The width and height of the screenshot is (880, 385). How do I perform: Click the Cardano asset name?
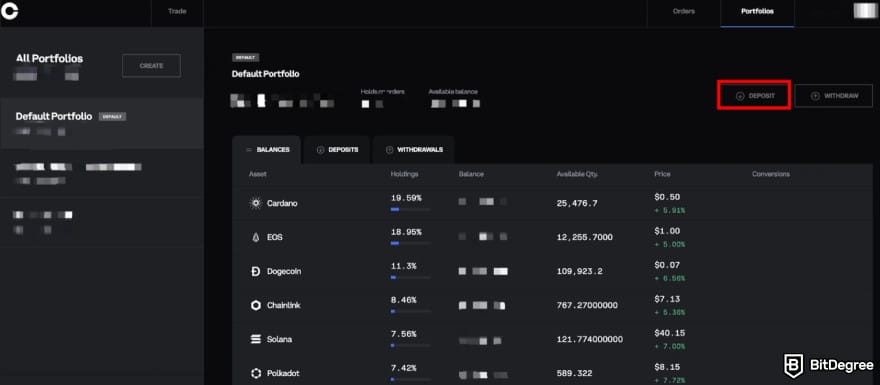click(282, 203)
